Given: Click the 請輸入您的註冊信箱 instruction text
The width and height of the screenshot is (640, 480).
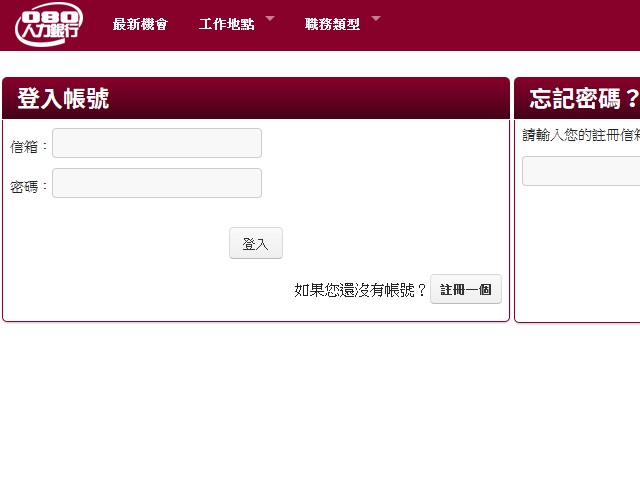Looking at the screenshot, I should (582, 136).
